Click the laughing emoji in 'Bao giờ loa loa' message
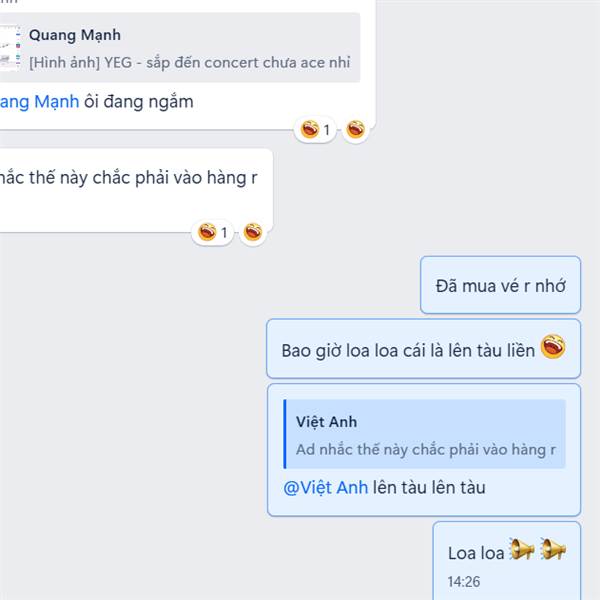Image resolution: width=600 pixels, height=600 pixels. pyautogui.click(x=553, y=346)
